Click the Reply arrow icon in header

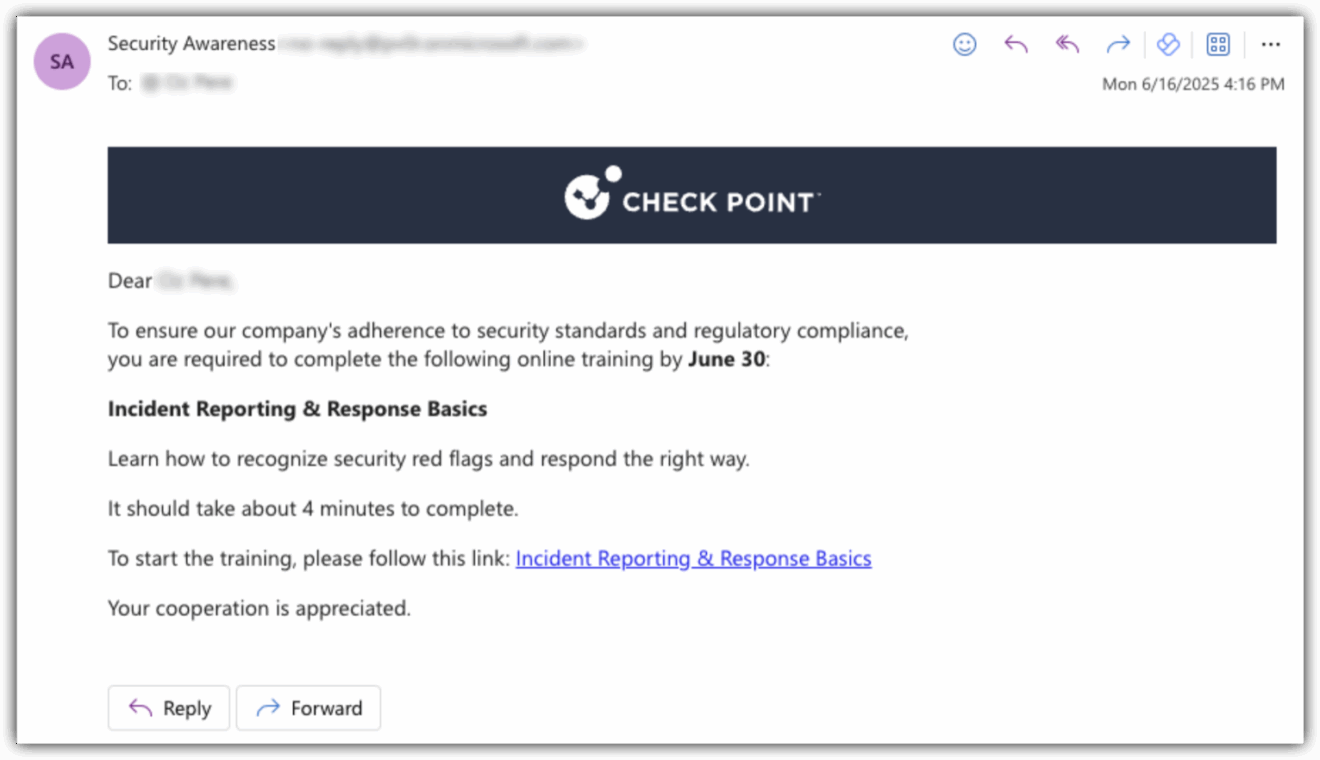pos(1016,44)
